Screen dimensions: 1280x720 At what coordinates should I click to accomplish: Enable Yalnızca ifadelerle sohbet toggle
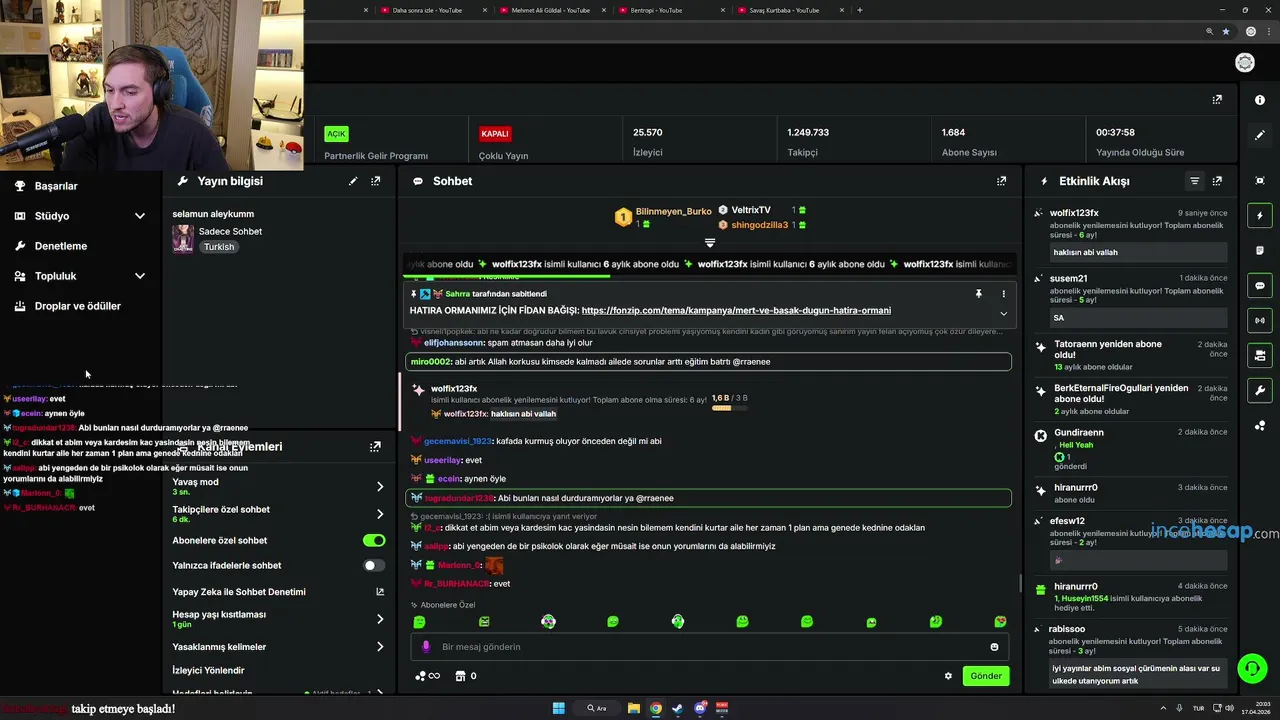[374, 565]
